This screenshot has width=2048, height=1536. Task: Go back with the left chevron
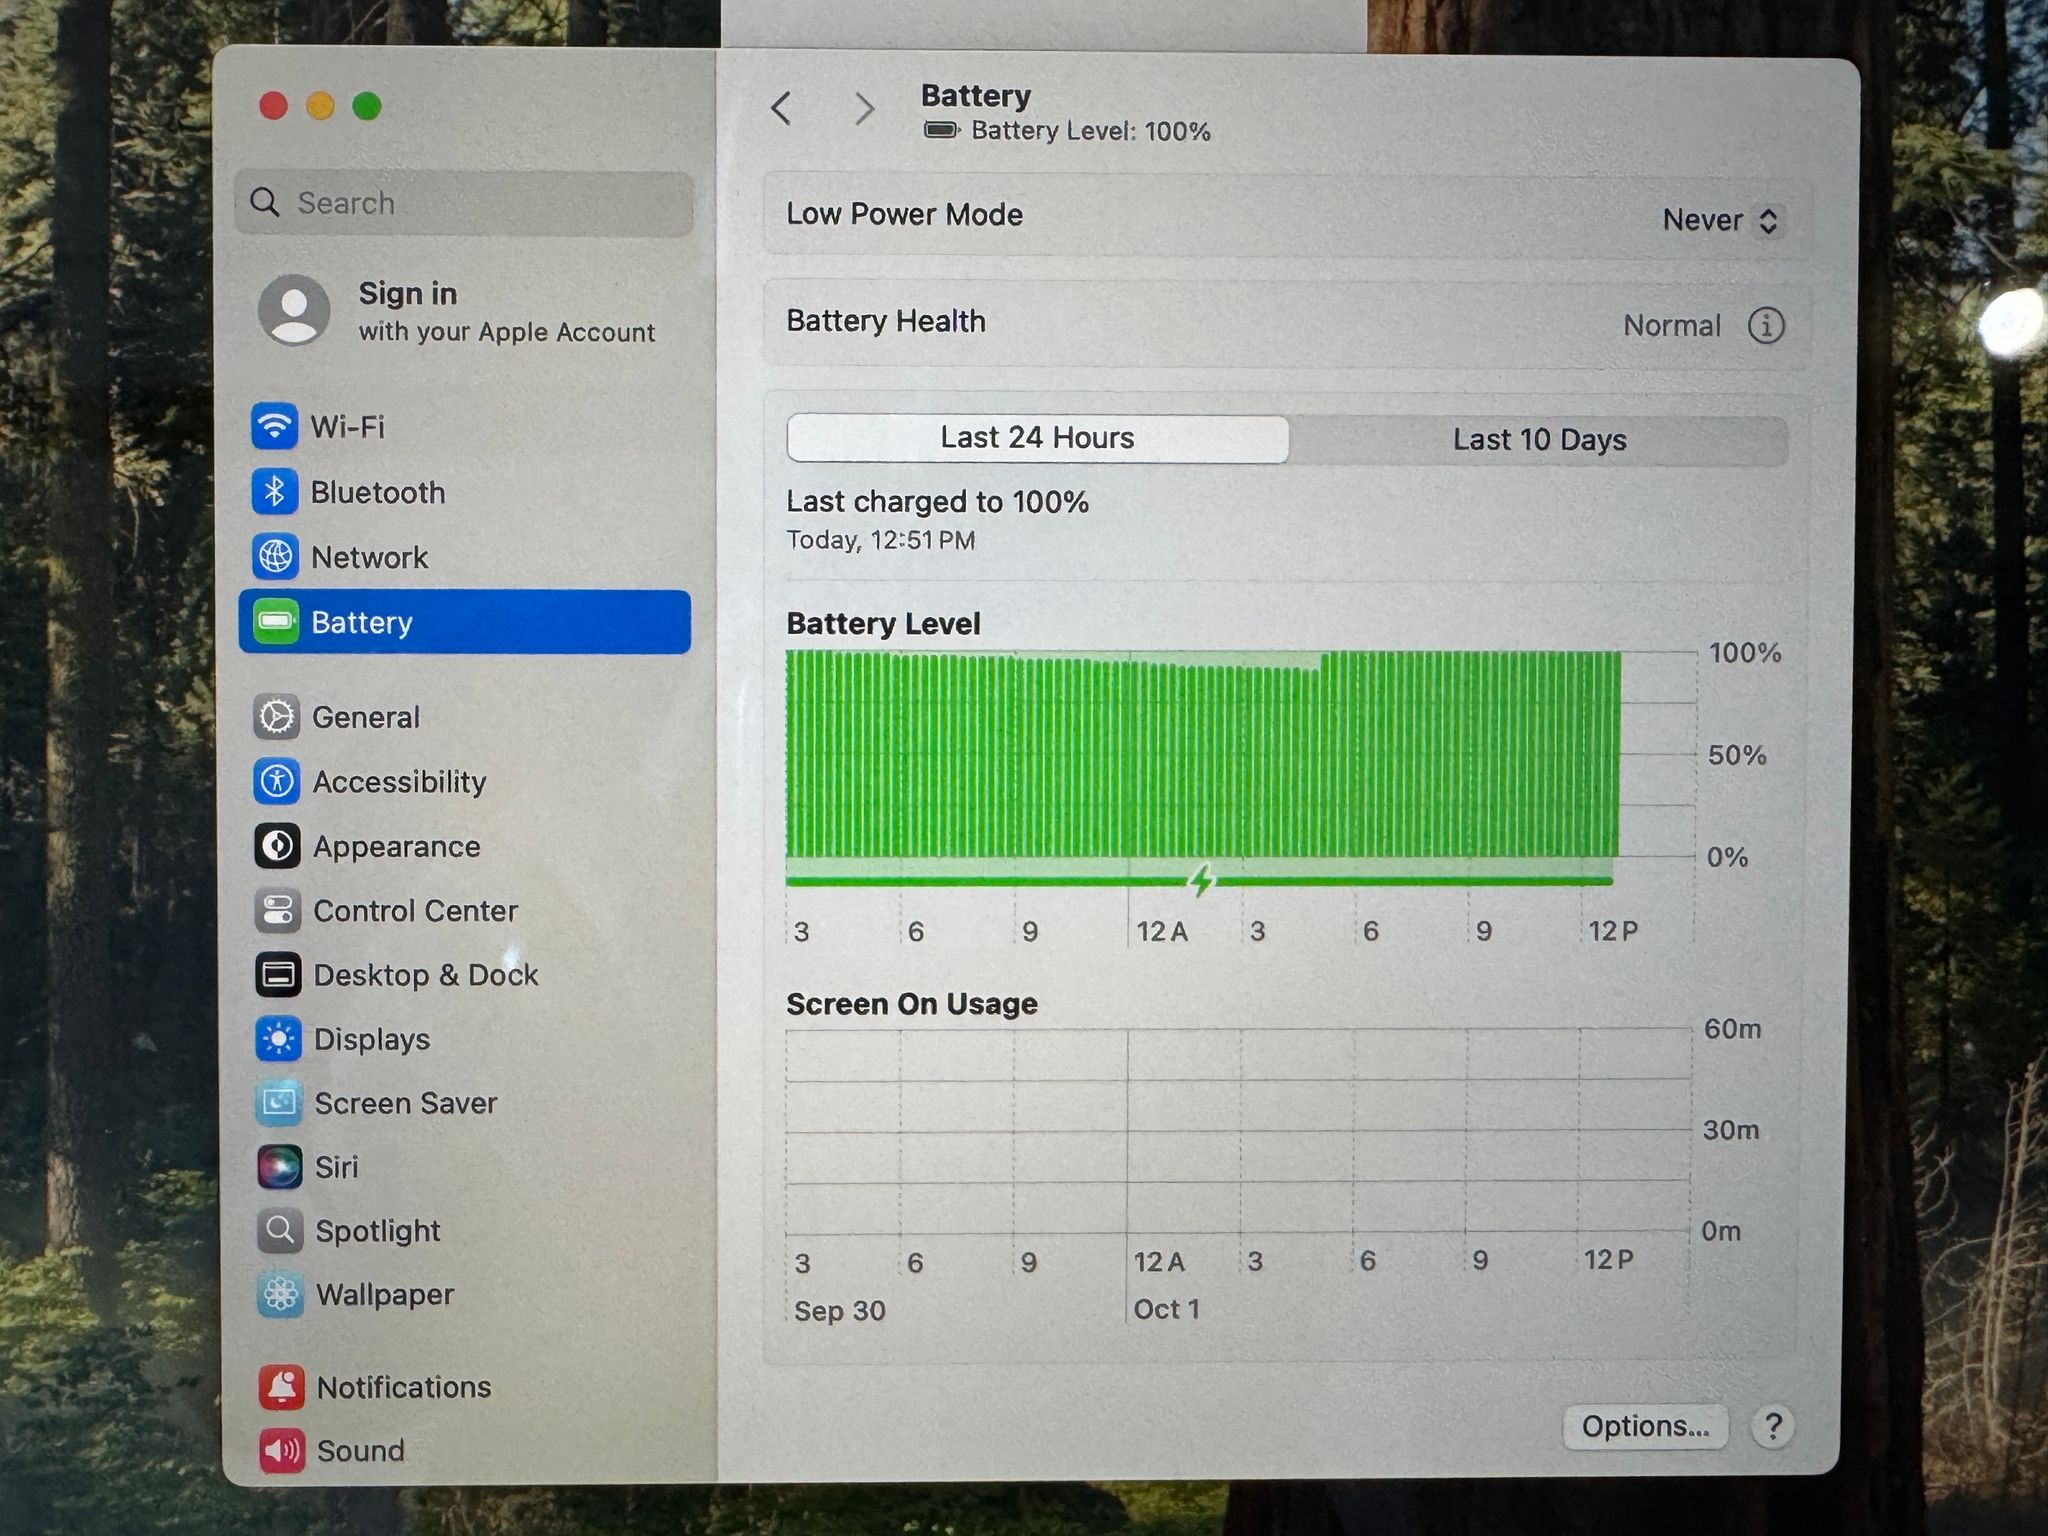782,108
